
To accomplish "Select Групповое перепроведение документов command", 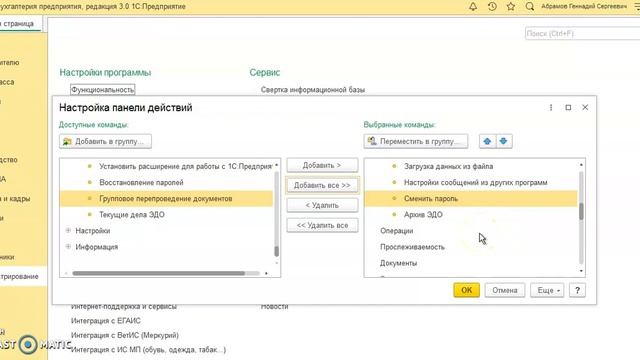I will click(x=166, y=199).
